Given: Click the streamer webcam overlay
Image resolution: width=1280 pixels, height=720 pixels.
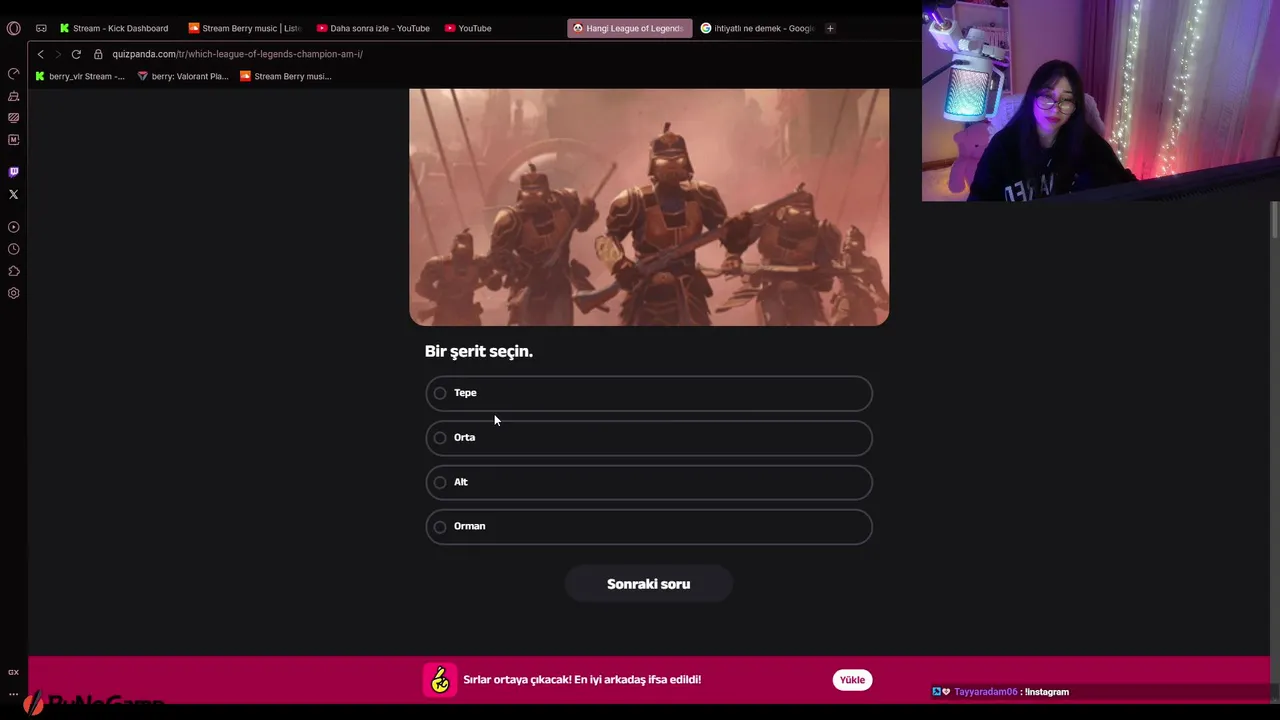Looking at the screenshot, I should click(x=1100, y=101).
